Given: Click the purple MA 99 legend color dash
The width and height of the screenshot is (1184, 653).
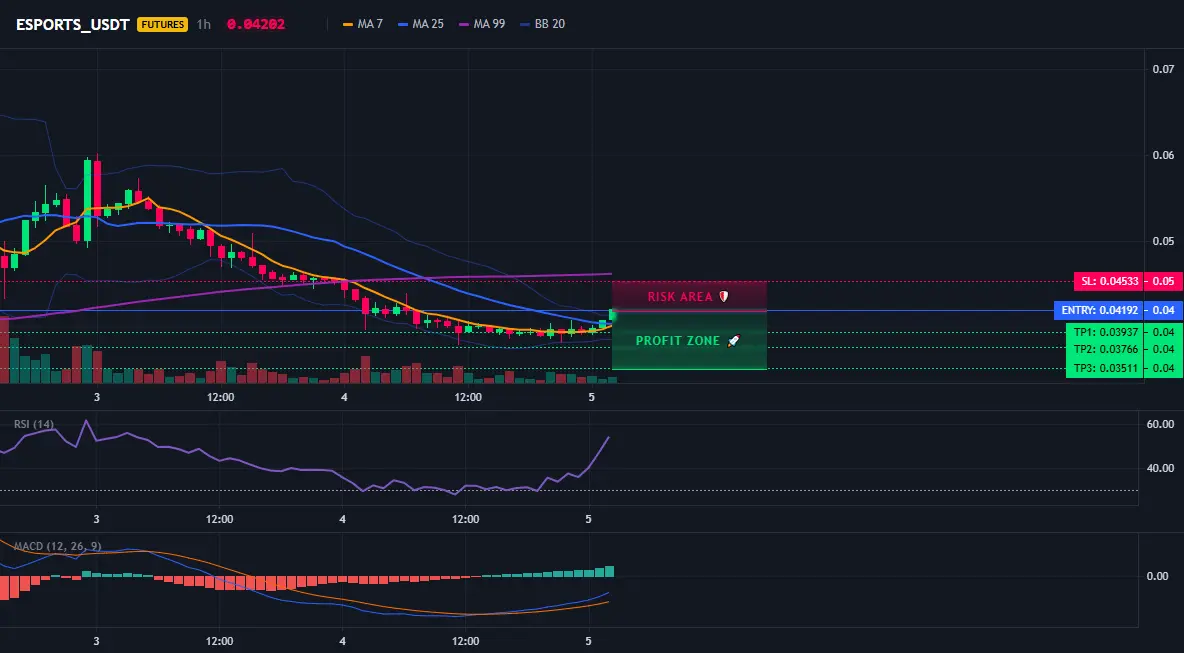Looking at the screenshot, I should (464, 24).
